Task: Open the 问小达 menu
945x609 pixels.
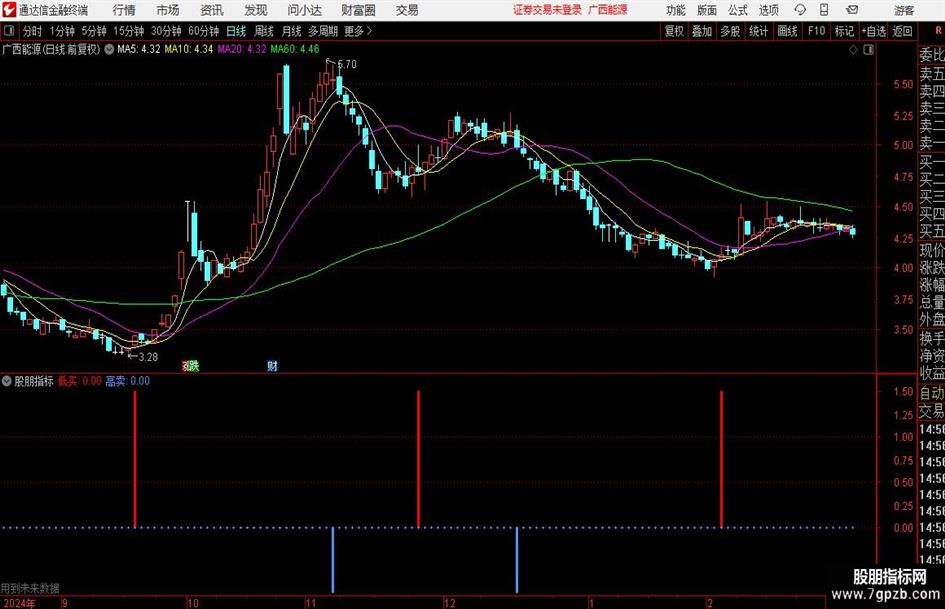Action: coord(304,10)
